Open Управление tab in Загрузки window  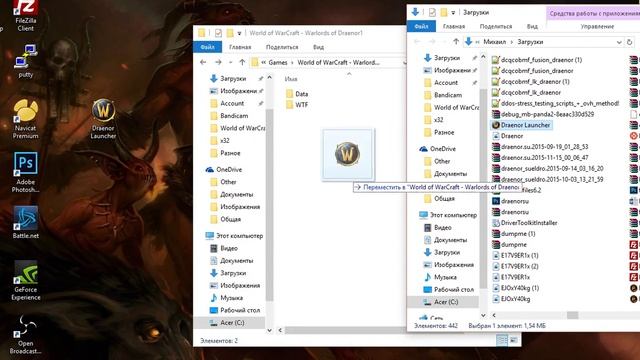pos(597,26)
